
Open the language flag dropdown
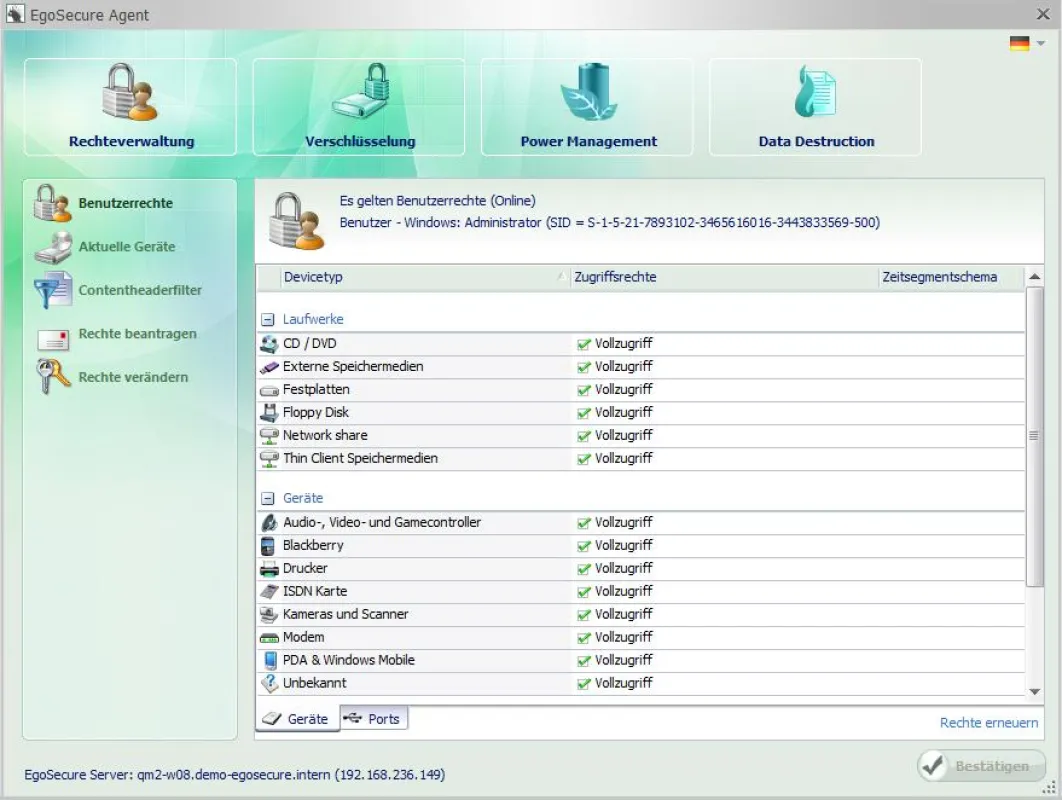point(1027,43)
